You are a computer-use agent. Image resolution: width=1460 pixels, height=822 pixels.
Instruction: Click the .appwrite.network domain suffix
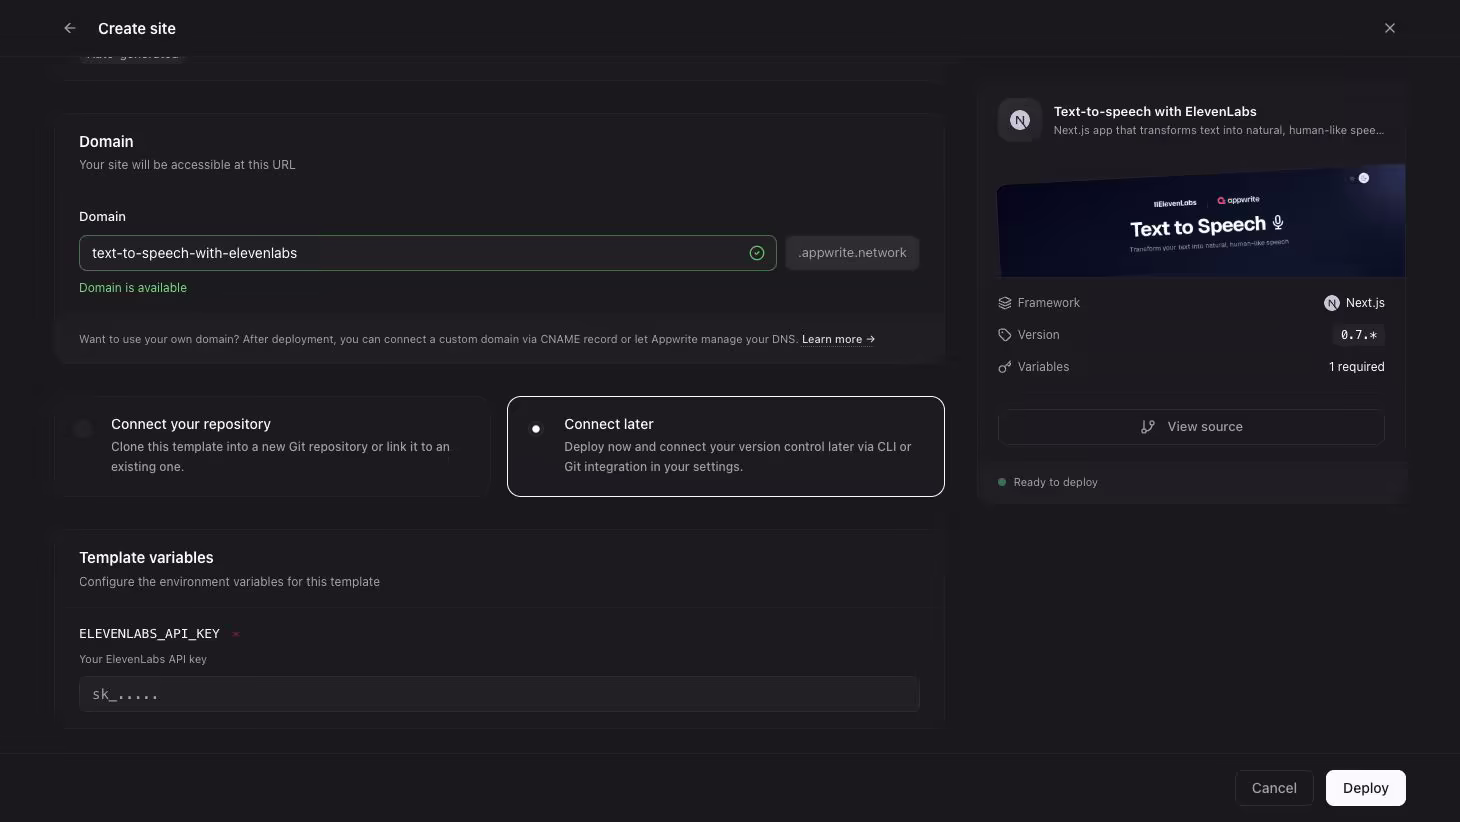(x=852, y=253)
